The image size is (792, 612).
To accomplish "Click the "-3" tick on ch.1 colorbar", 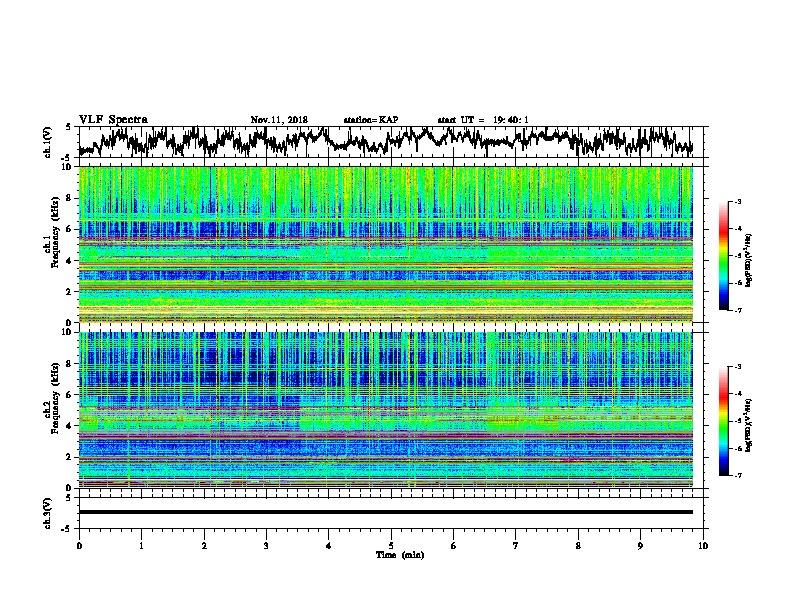I will click(738, 202).
